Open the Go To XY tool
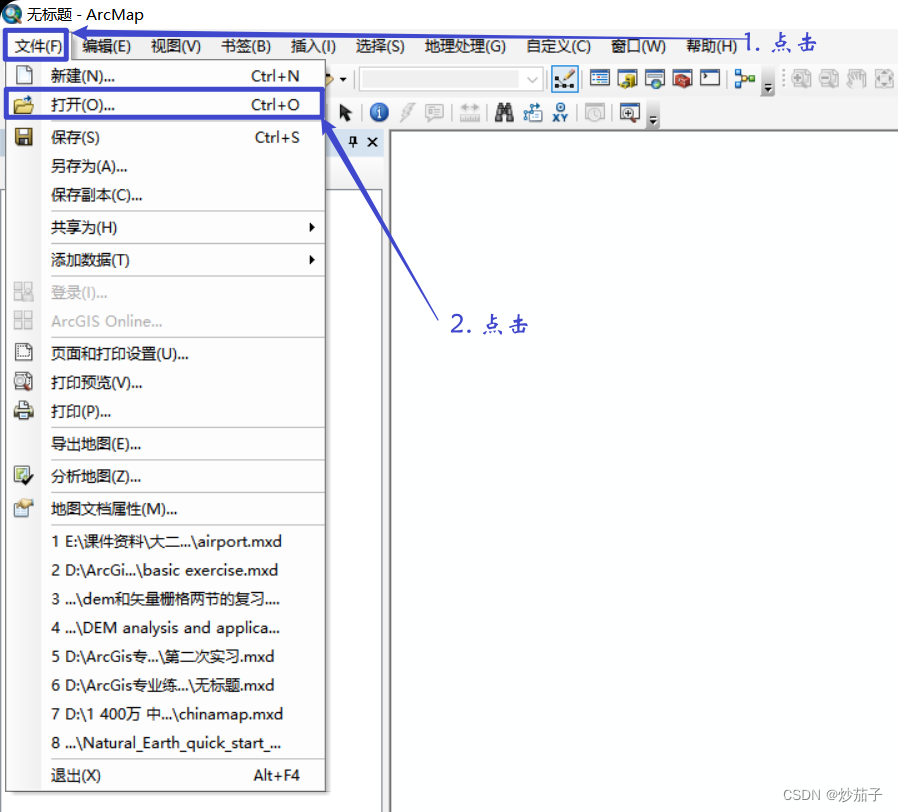 pyautogui.click(x=560, y=112)
